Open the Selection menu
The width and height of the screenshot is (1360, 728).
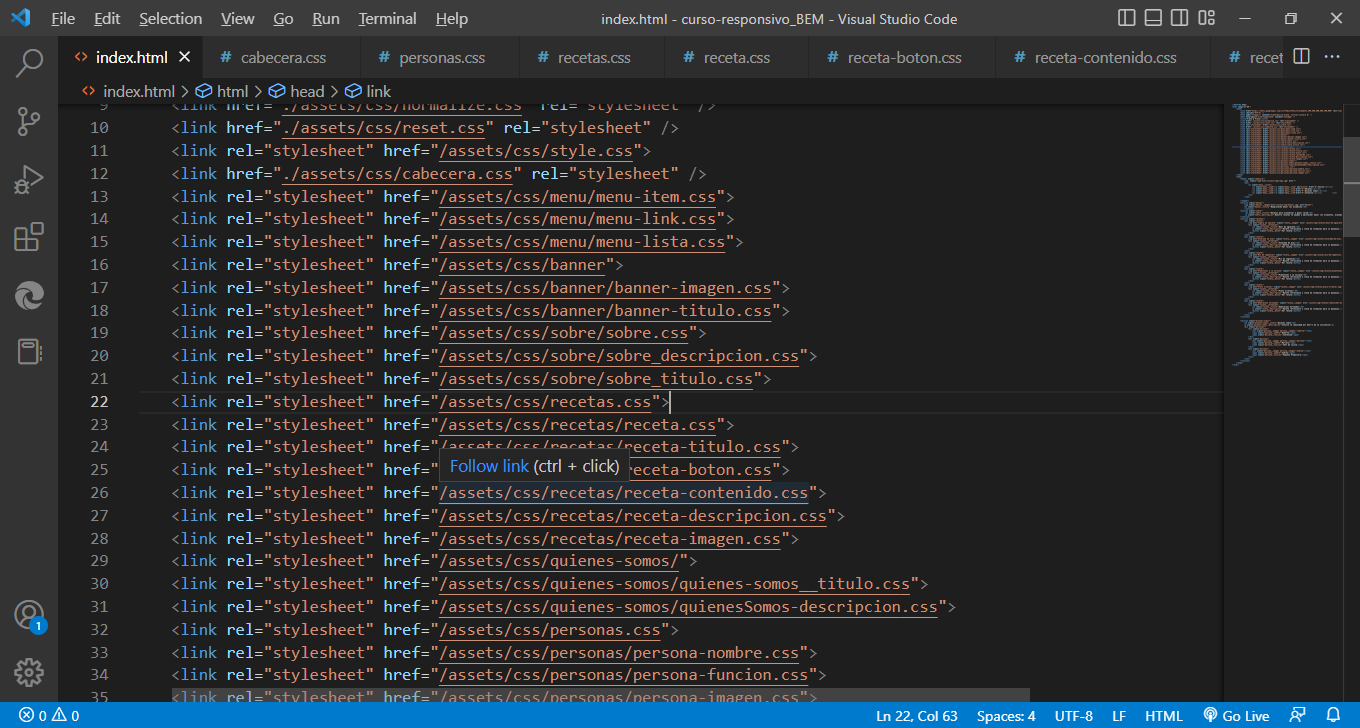pyautogui.click(x=170, y=19)
